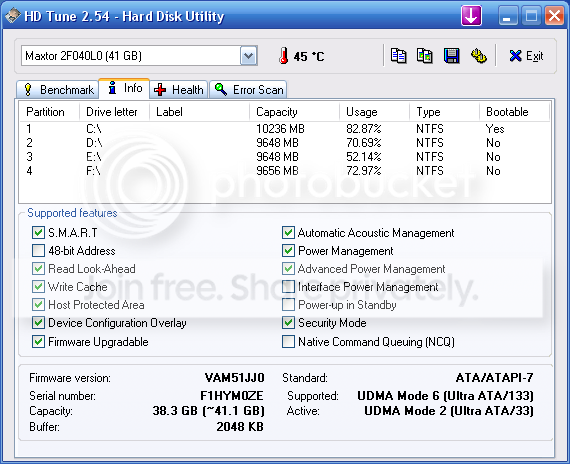The height and width of the screenshot is (464, 570).
Task: Toggle the Power-up in Standby checkbox
Action: [288, 304]
